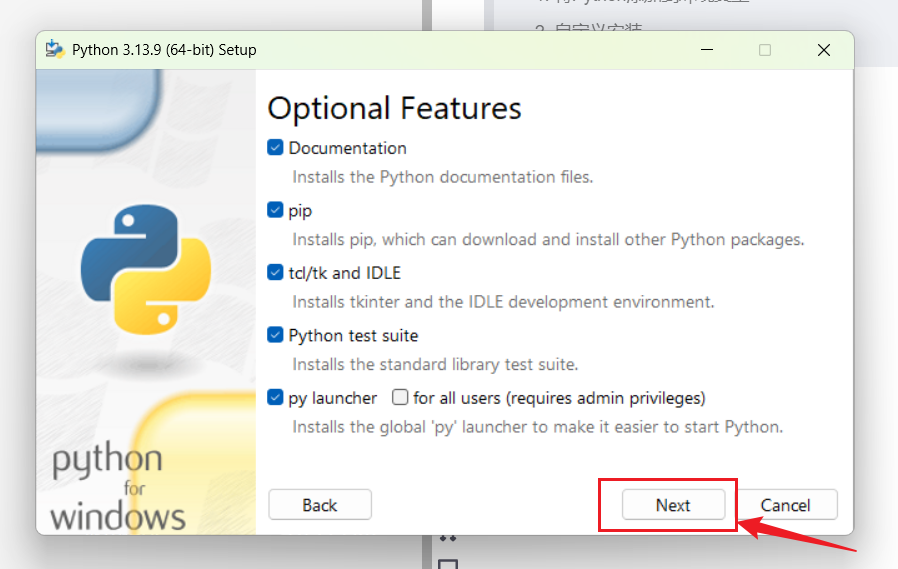The image size is (898, 569).
Task: Click the 'py' launcher description text
Action: (x=538, y=427)
